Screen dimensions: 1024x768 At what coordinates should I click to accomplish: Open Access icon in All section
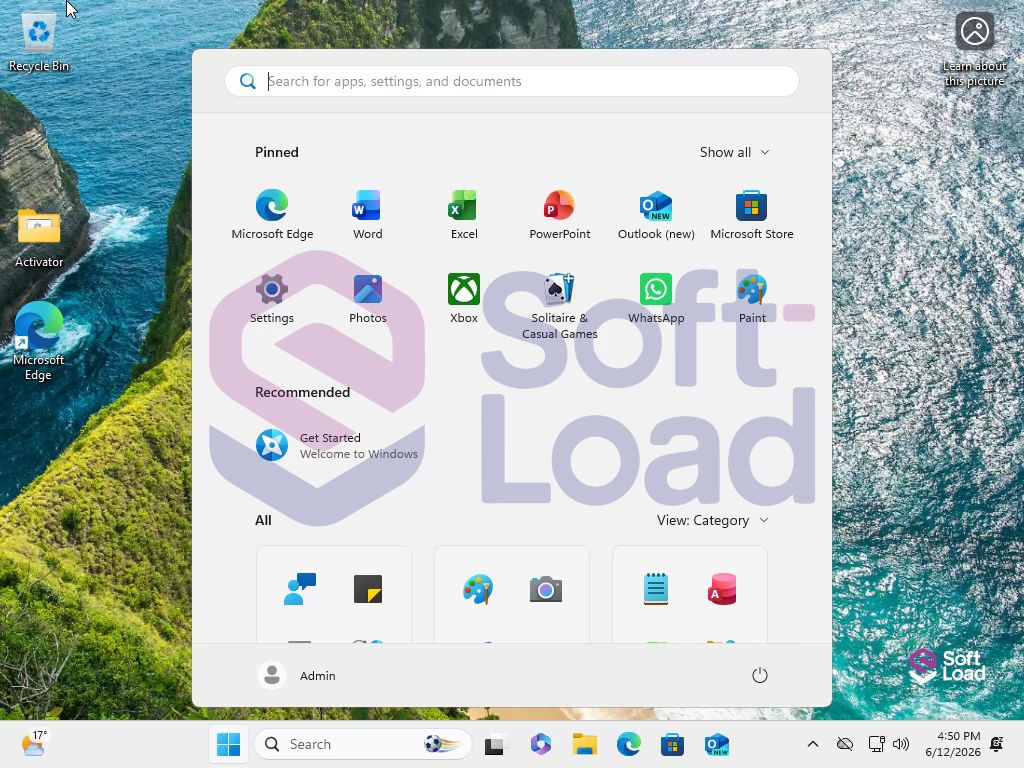click(x=722, y=589)
